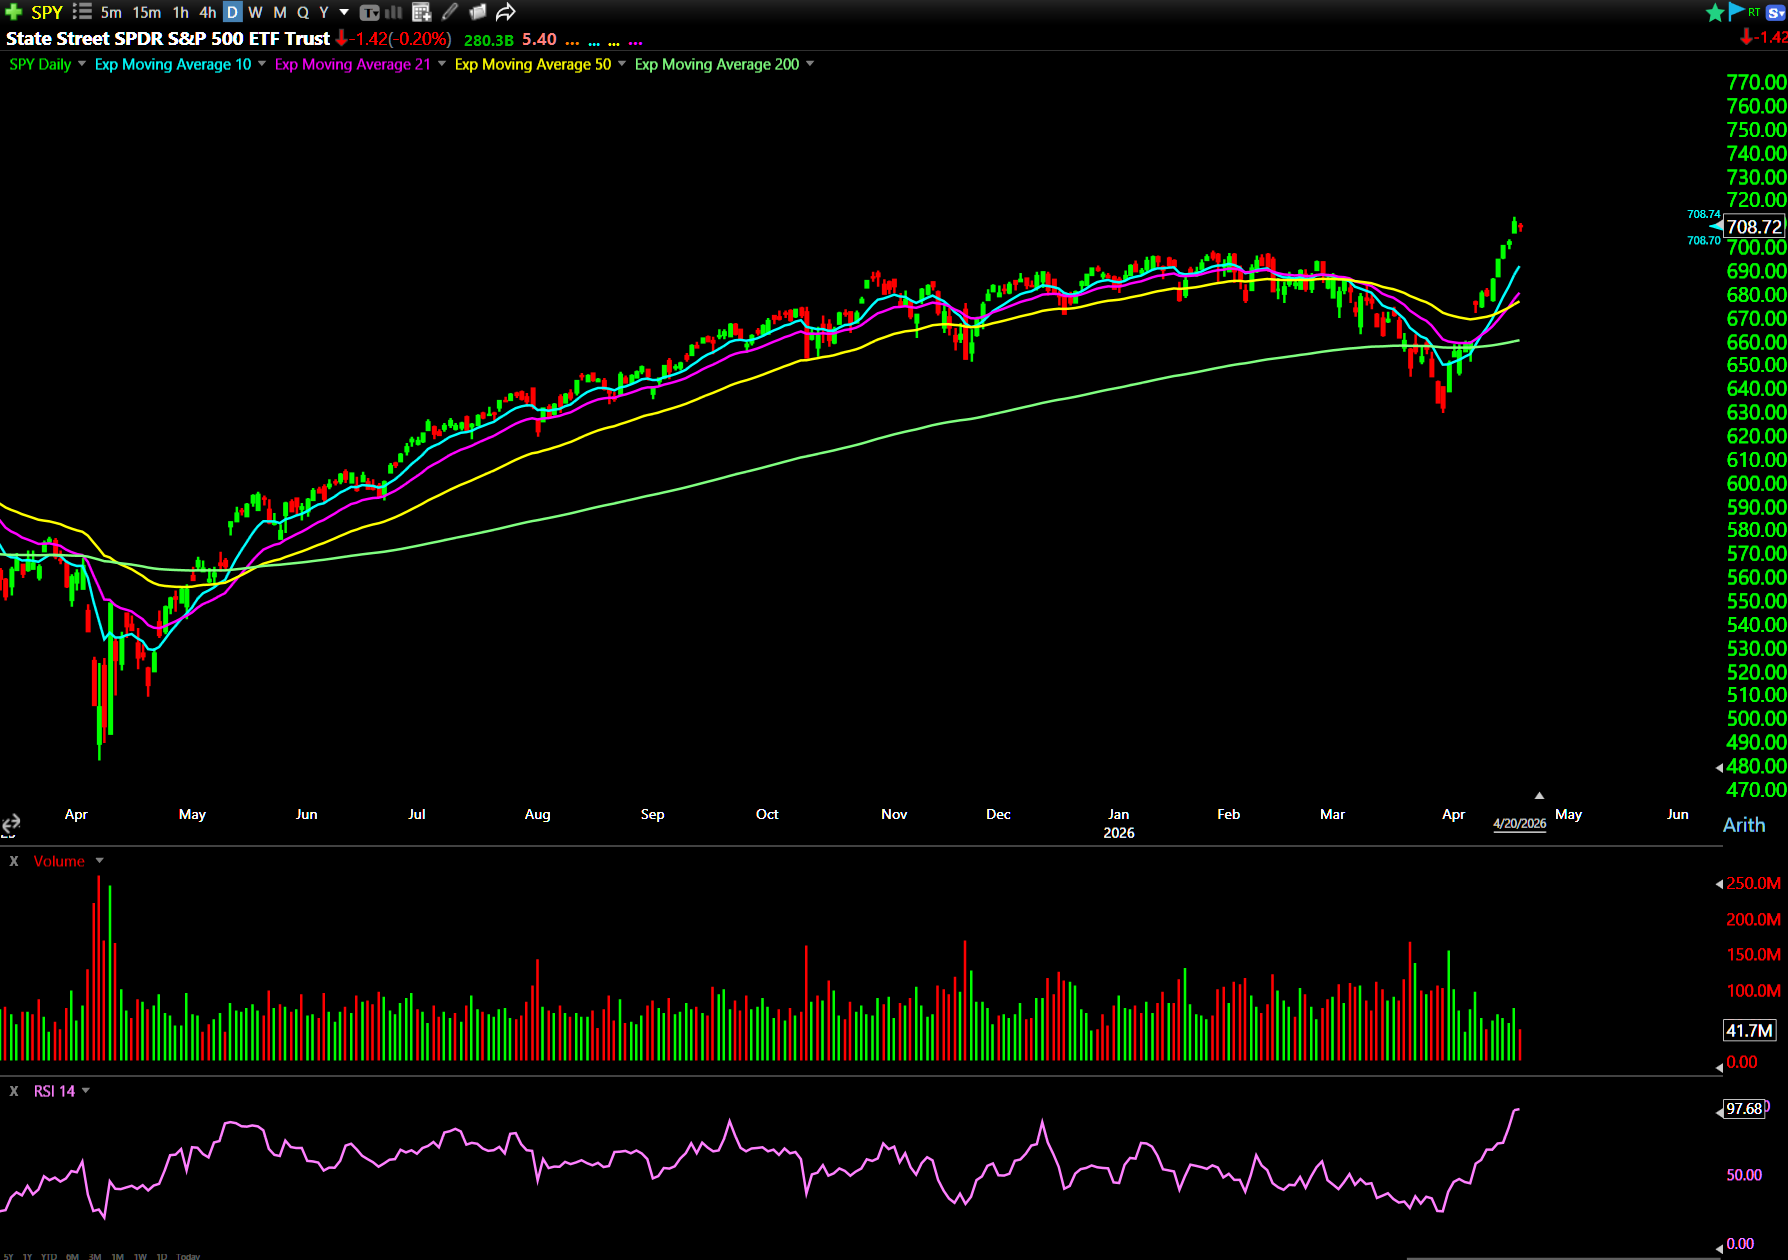This screenshot has height=1260, width=1788.
Task: Switch to the weekly W timeframe
Action: click(x=255, y=12)
